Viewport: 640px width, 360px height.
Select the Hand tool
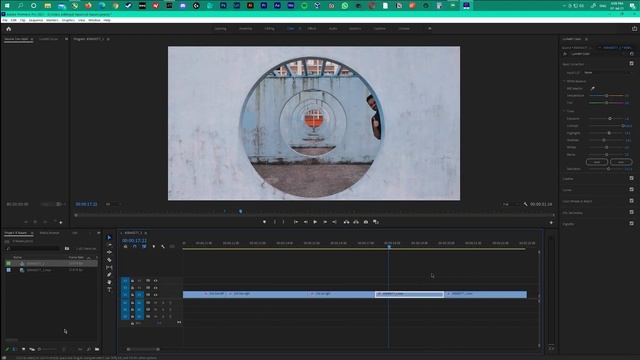pyautogui.click(x=109, y=282)
